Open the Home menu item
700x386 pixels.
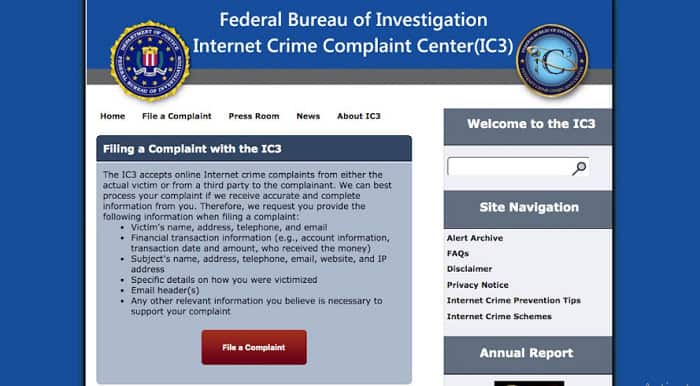click(x=112, y=116)
